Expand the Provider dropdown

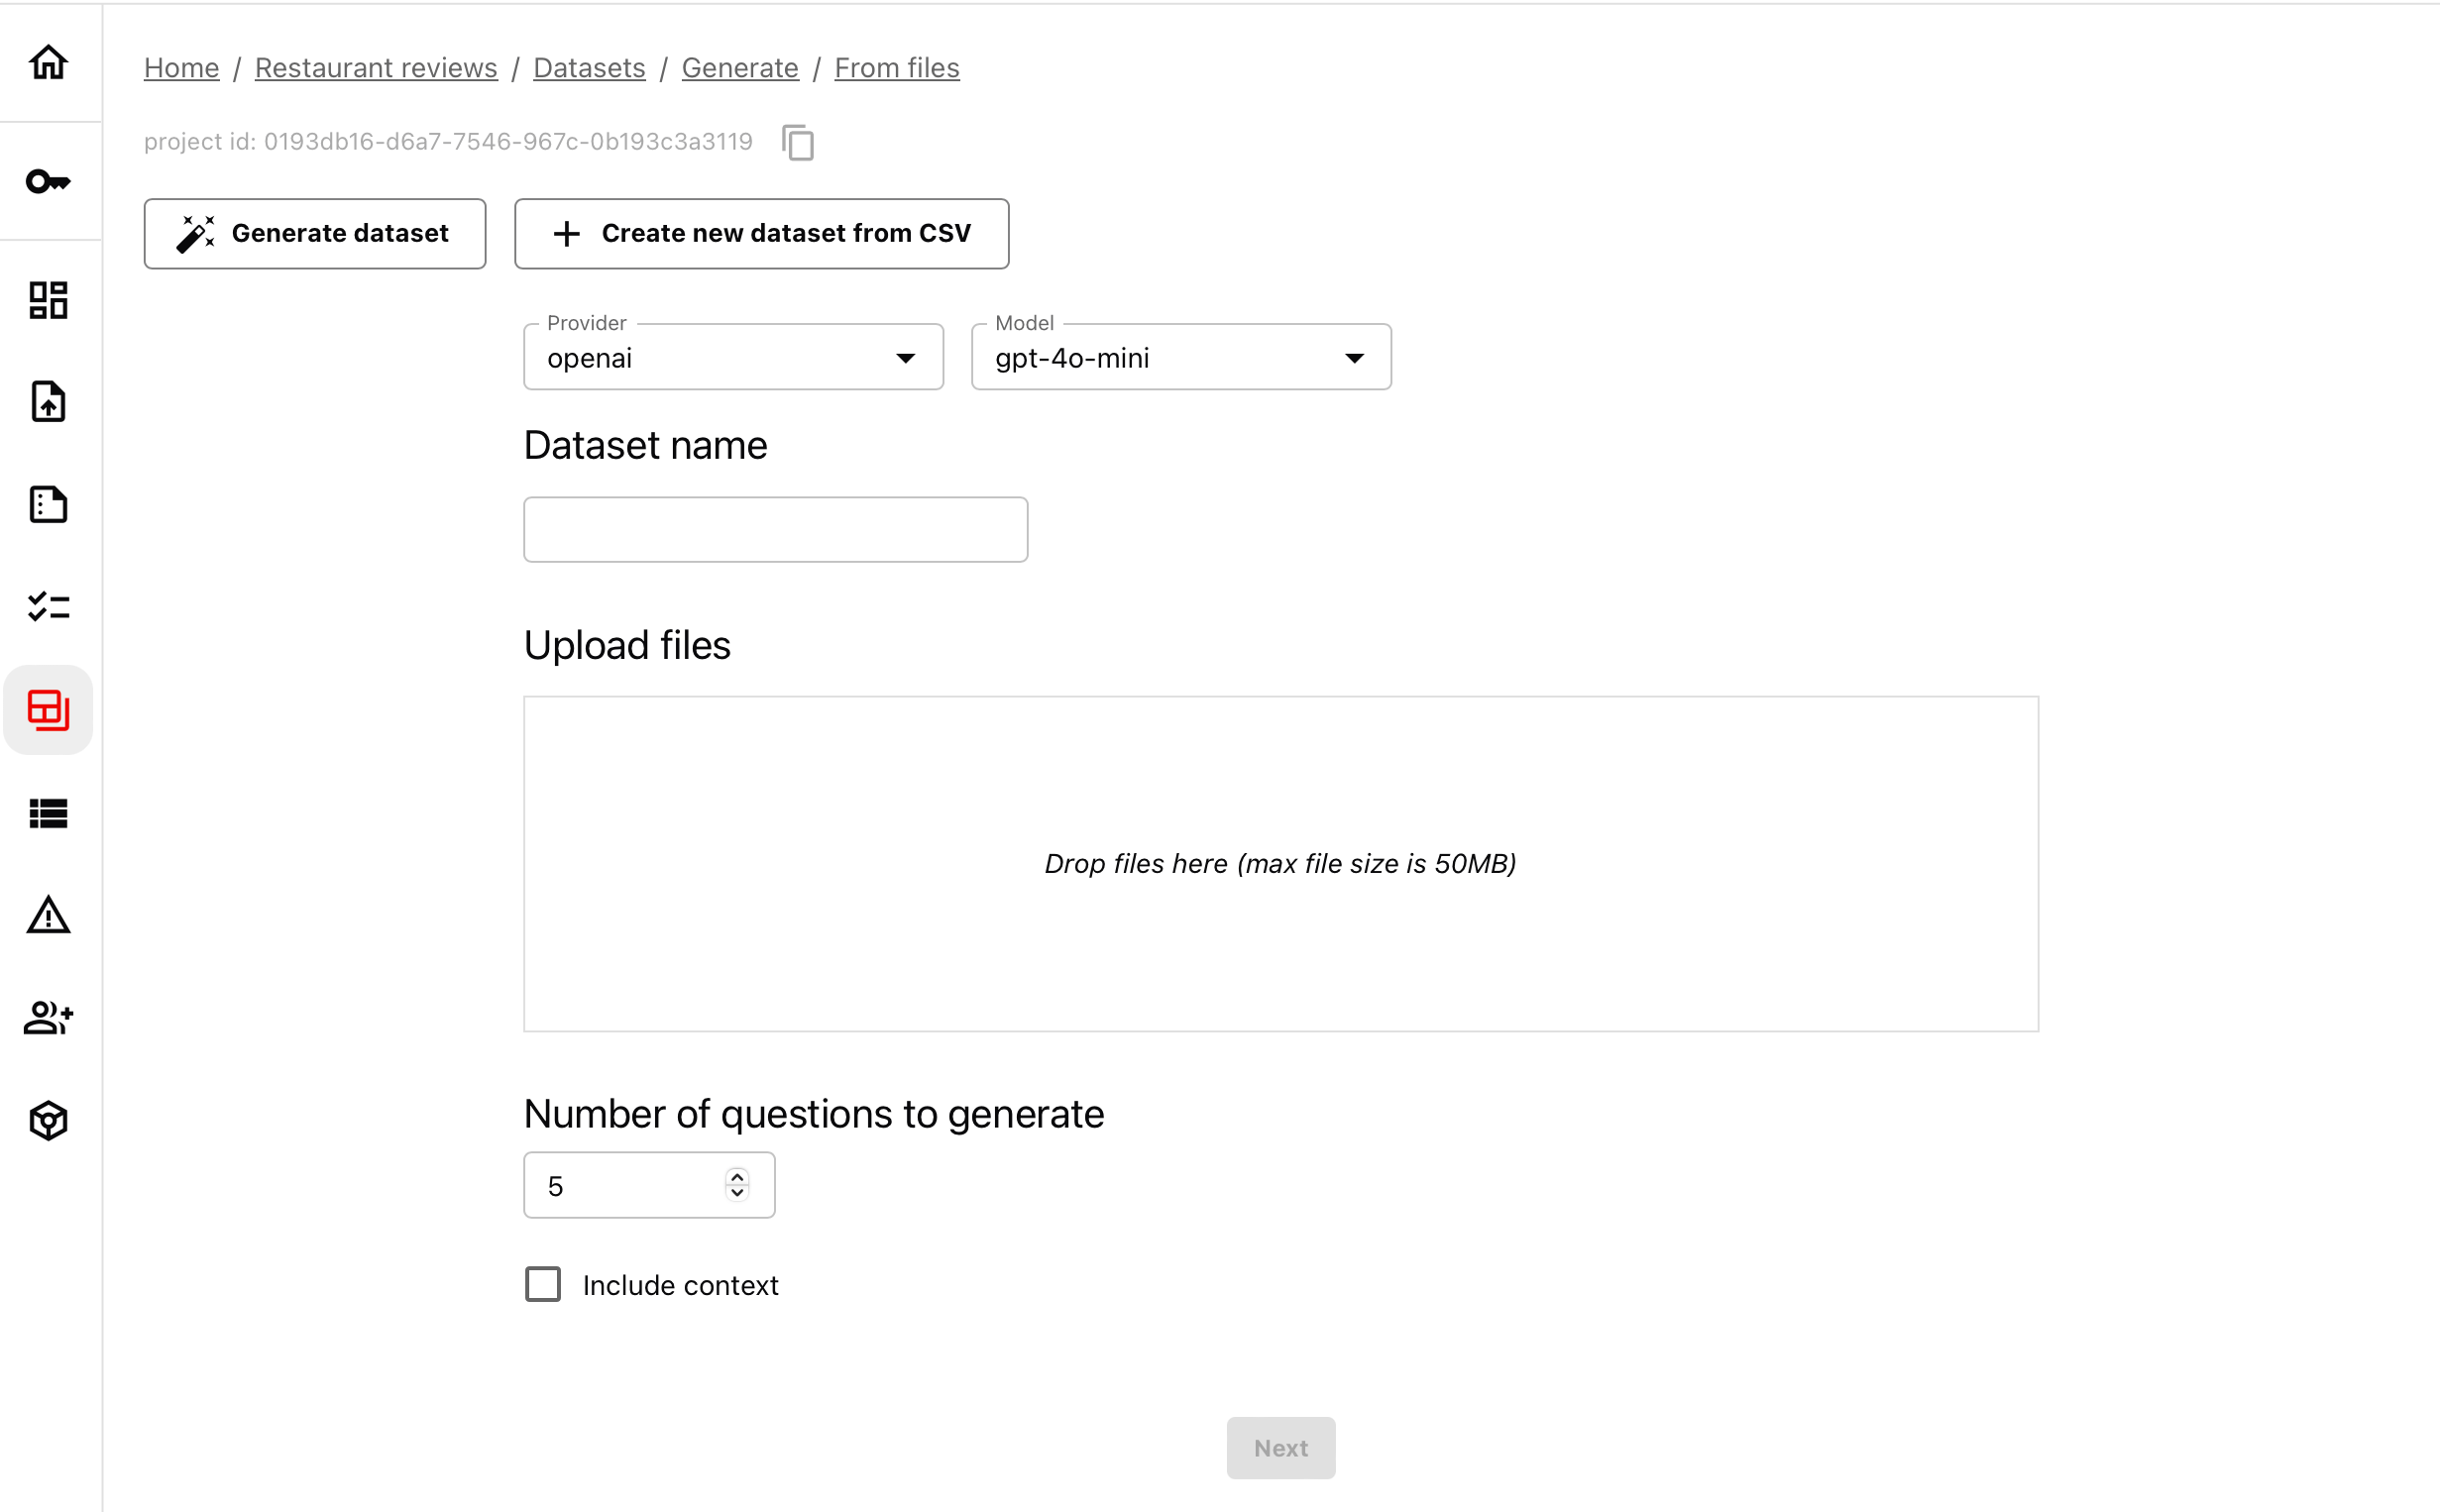point(733,358)
